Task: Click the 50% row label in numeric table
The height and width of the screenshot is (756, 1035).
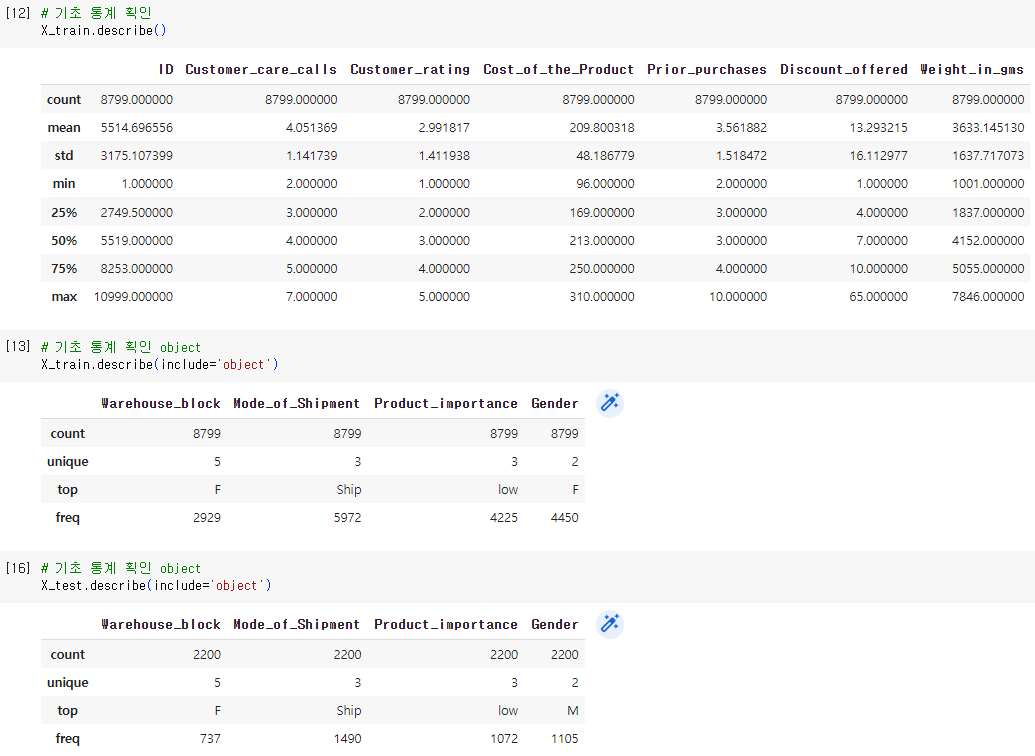Action: tap(64, 241)
